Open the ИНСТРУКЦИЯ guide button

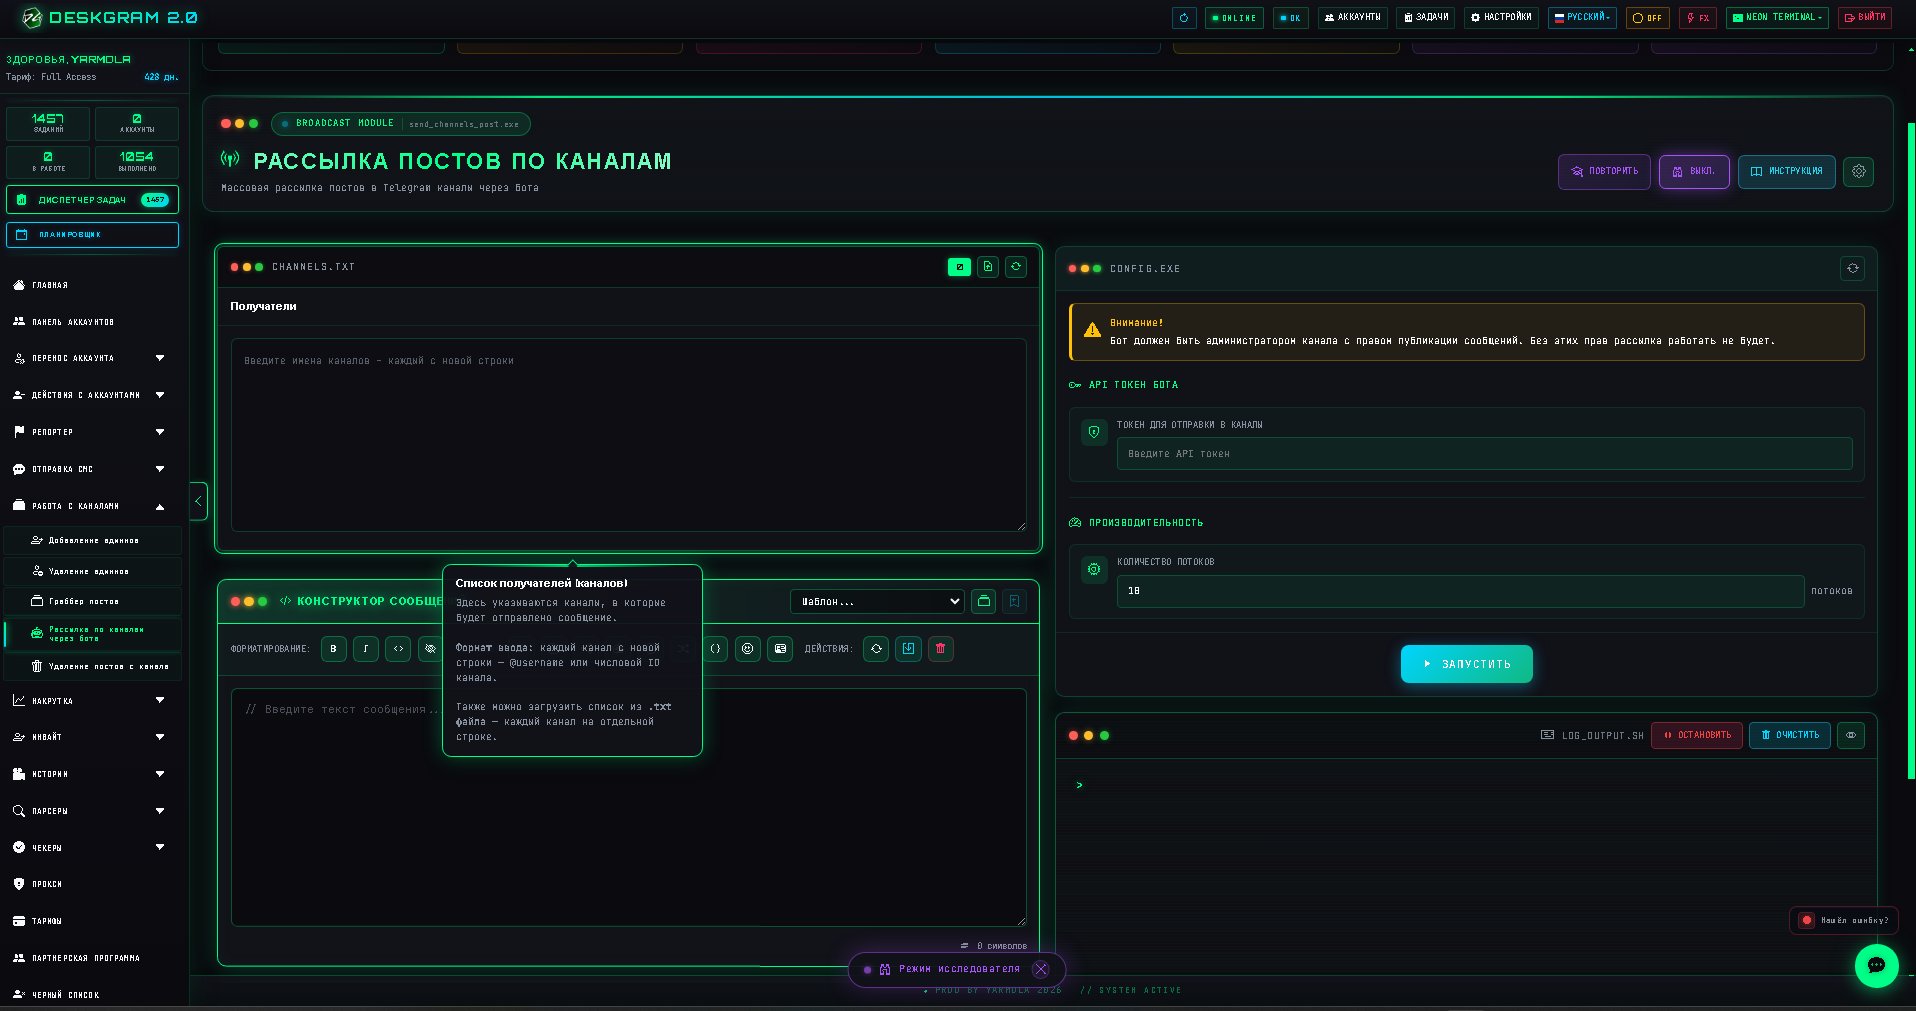[x=1786, y=172]
